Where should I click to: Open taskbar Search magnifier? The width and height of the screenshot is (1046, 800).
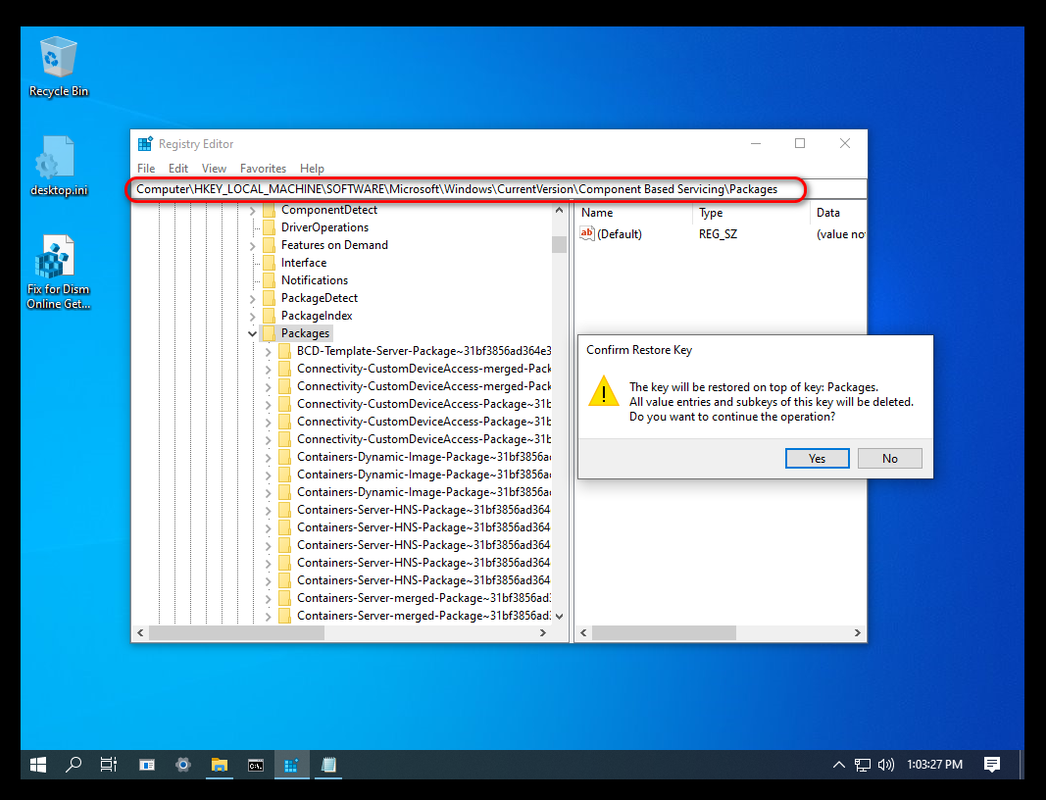[x=73, y=765]
